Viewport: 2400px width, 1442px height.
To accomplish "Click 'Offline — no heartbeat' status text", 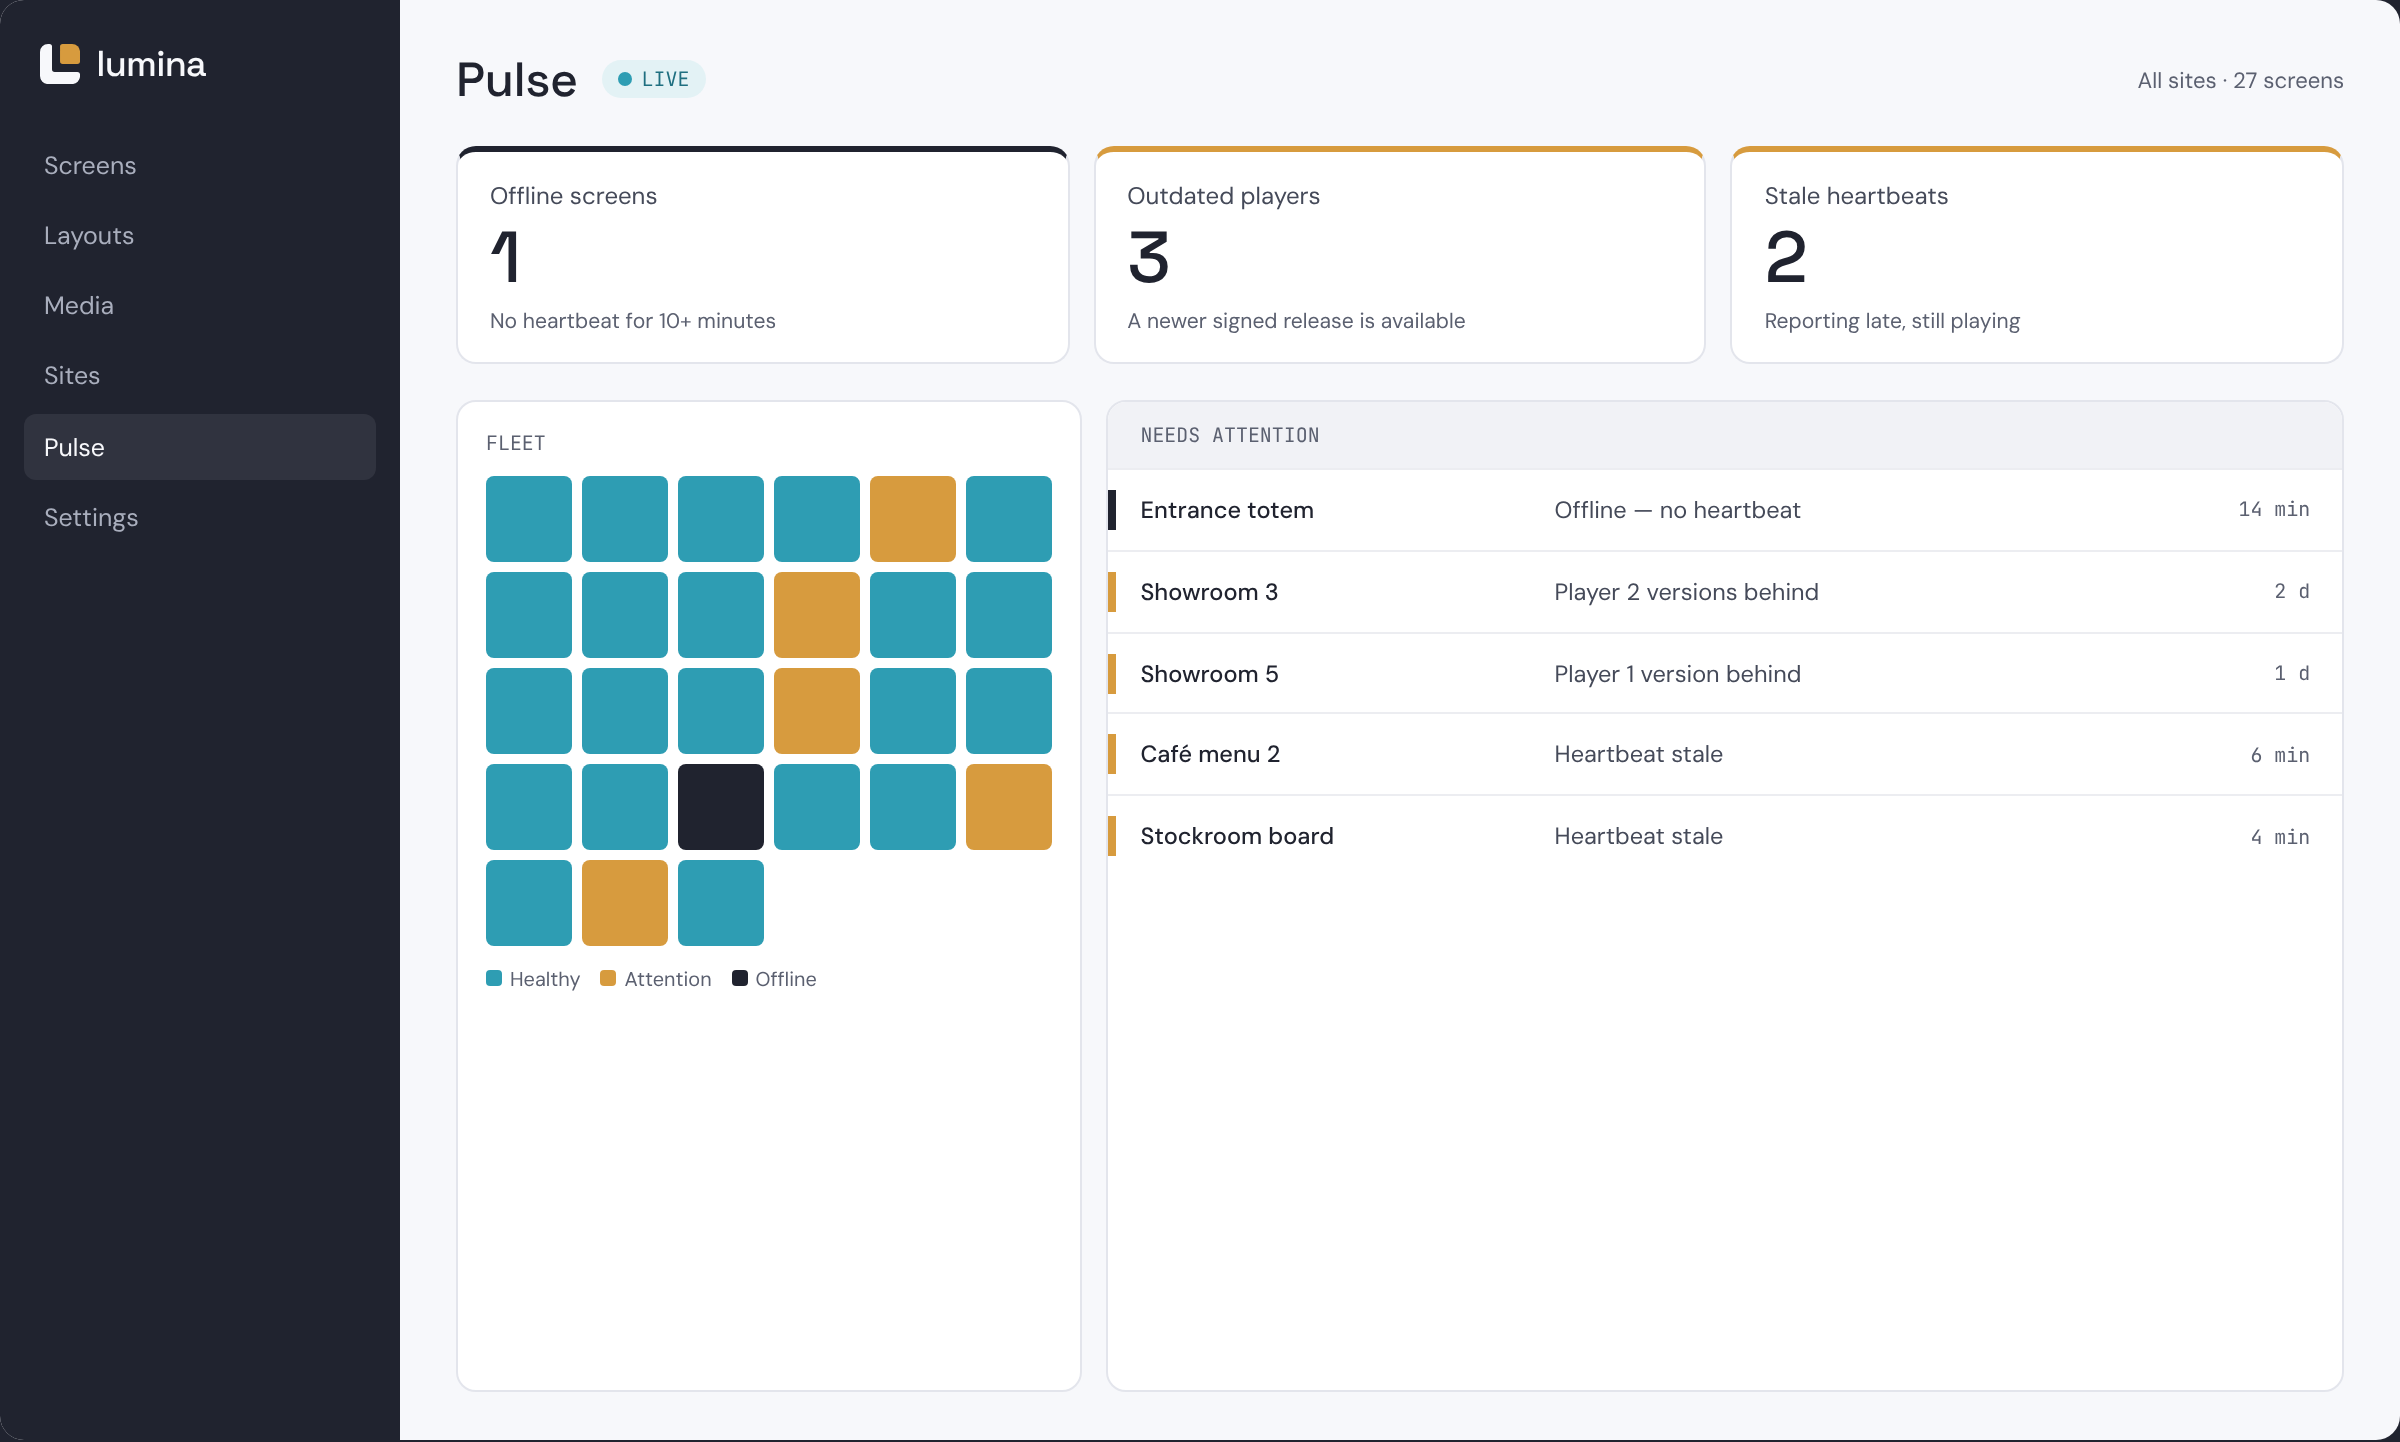I will point(1677,510).
